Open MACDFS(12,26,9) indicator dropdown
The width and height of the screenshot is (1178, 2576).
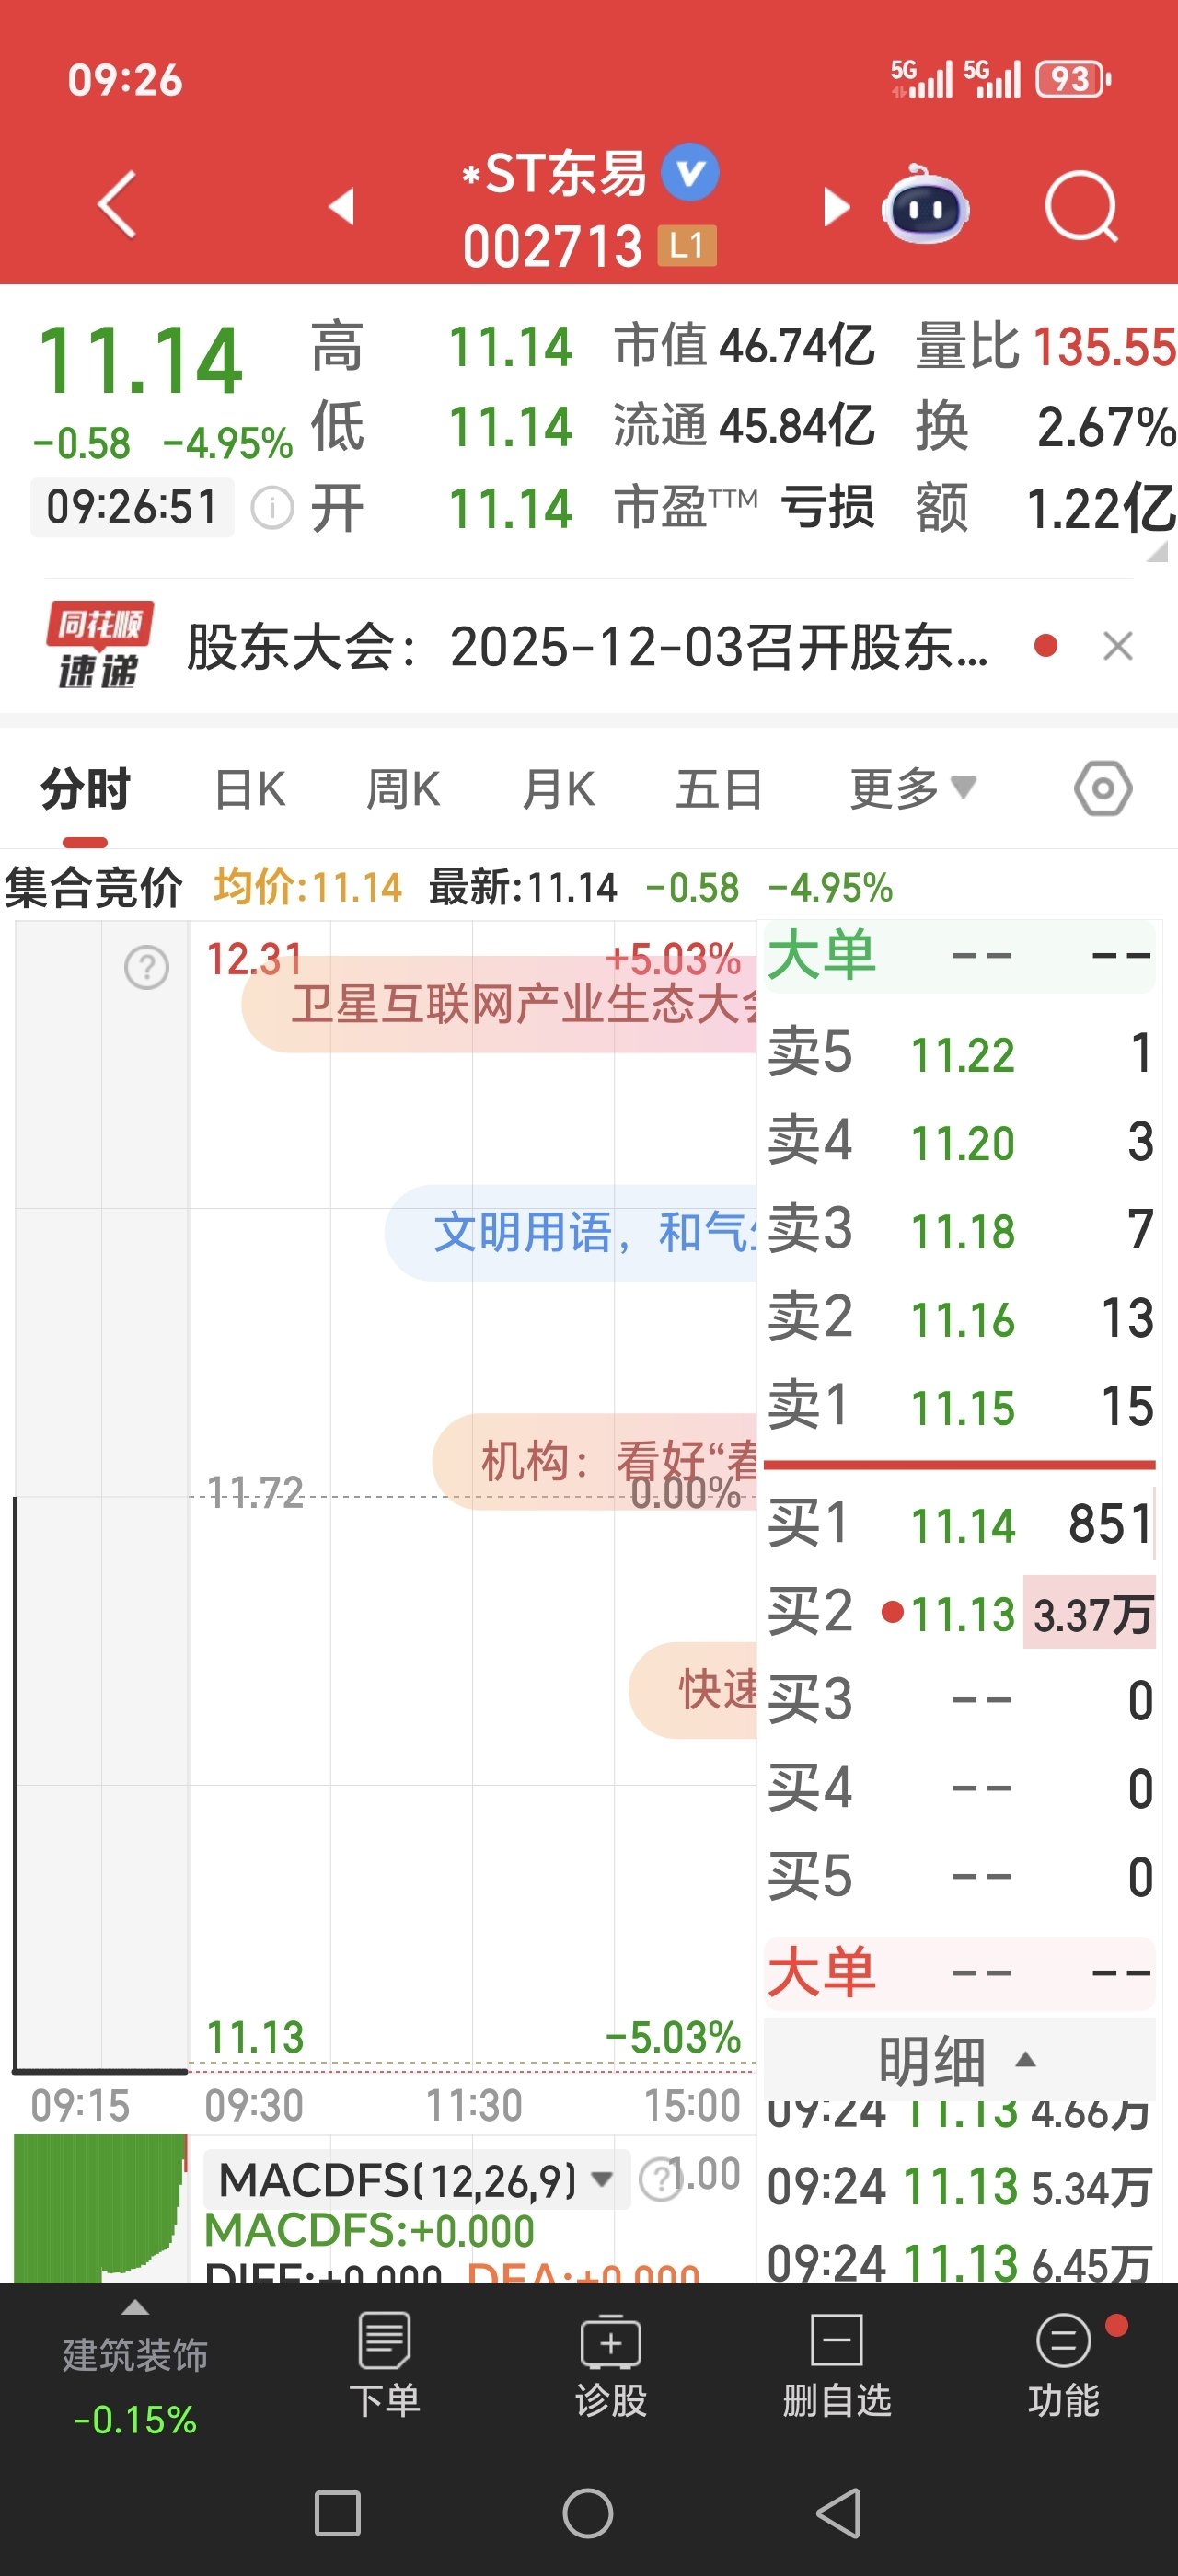415,2179
